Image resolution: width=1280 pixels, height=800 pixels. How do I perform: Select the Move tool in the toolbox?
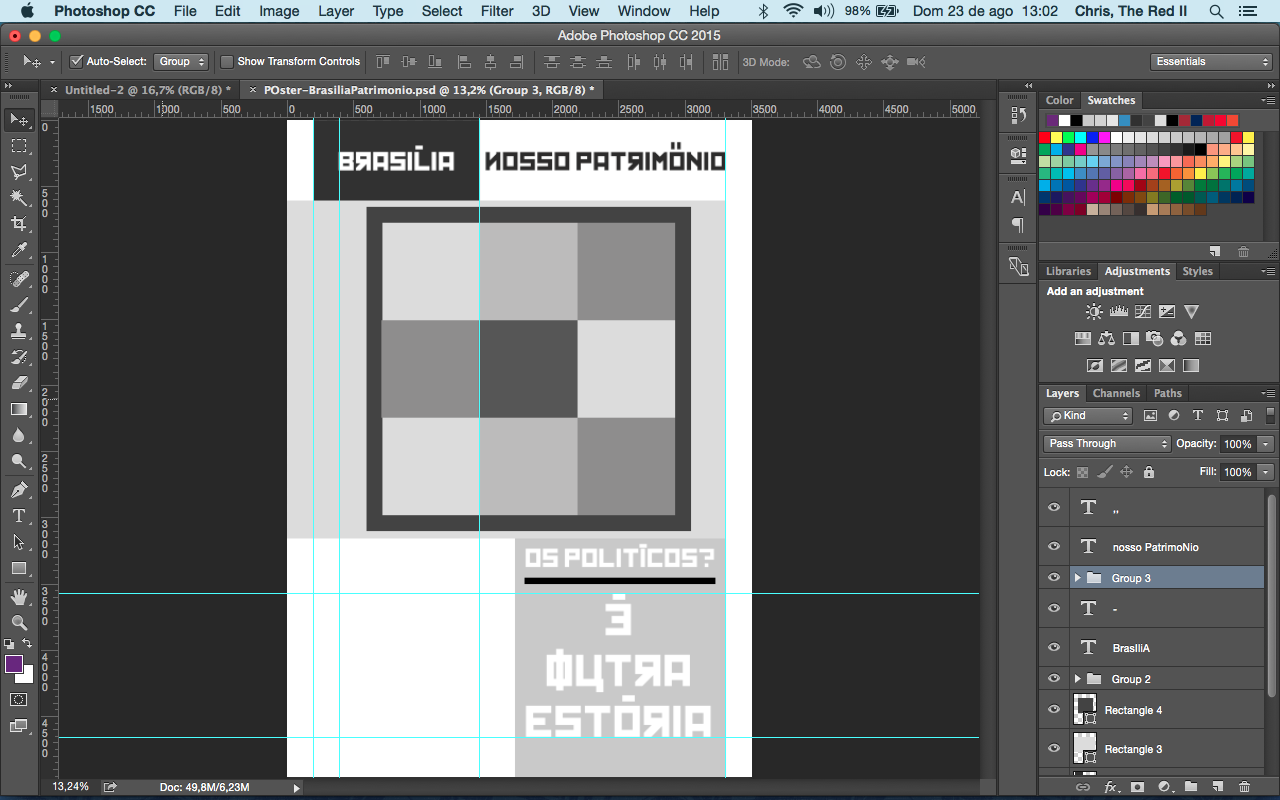[x=19, y=120]
